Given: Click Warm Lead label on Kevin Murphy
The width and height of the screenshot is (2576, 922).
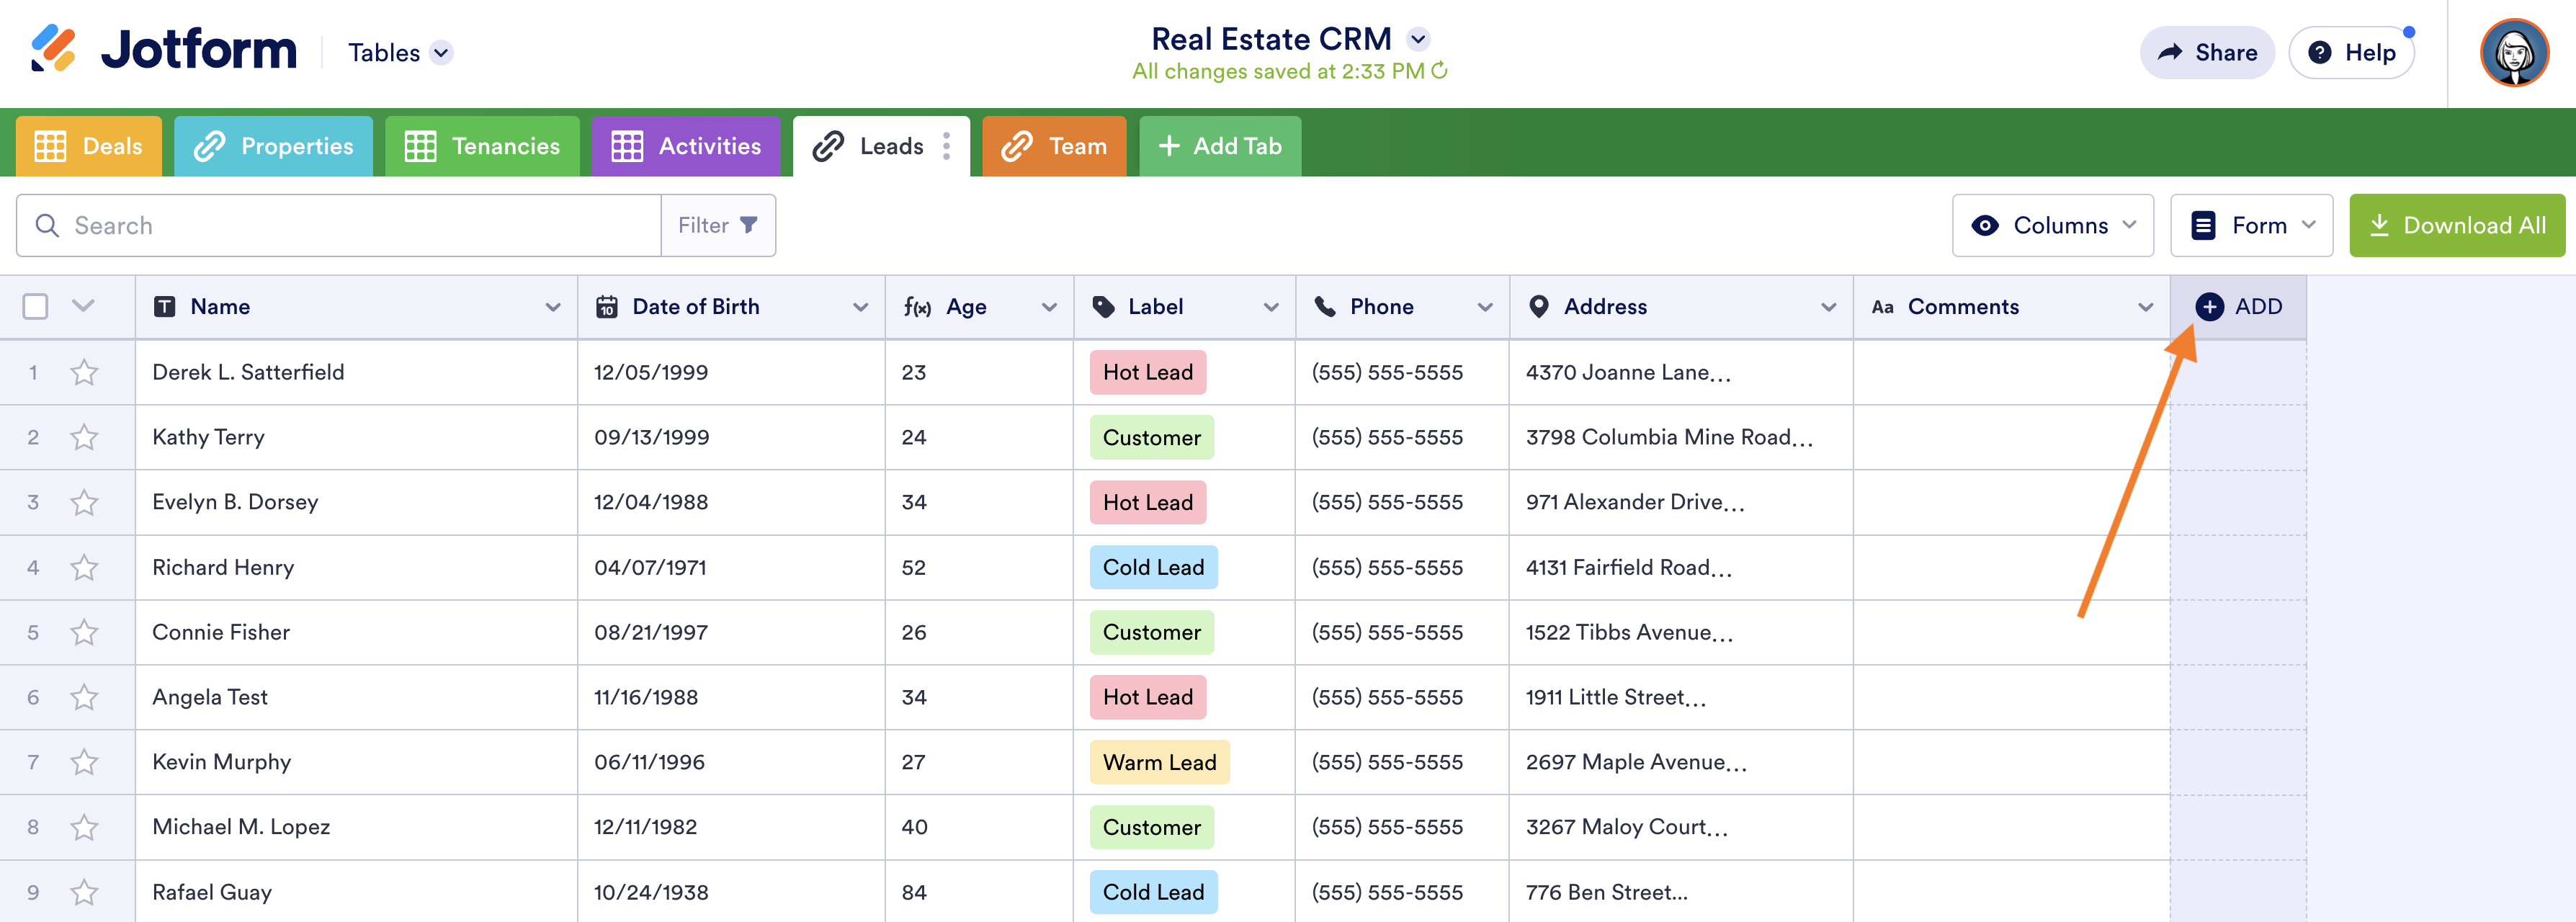Looking at the screenshot, I should pyautogui.click(x=1159, y=763).
